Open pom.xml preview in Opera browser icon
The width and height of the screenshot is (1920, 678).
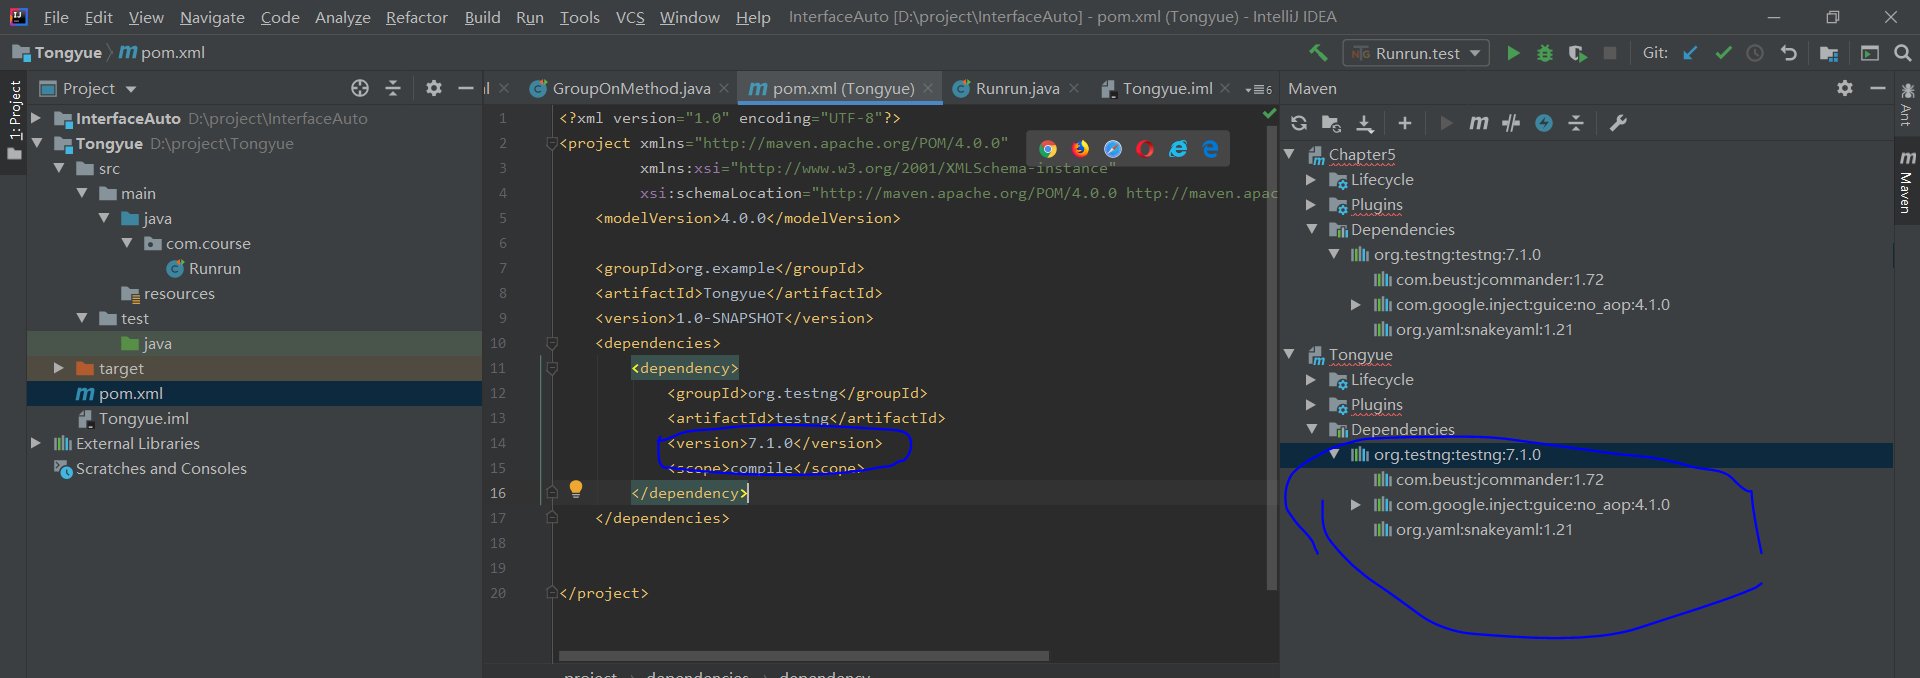(x=1145, y=149)
